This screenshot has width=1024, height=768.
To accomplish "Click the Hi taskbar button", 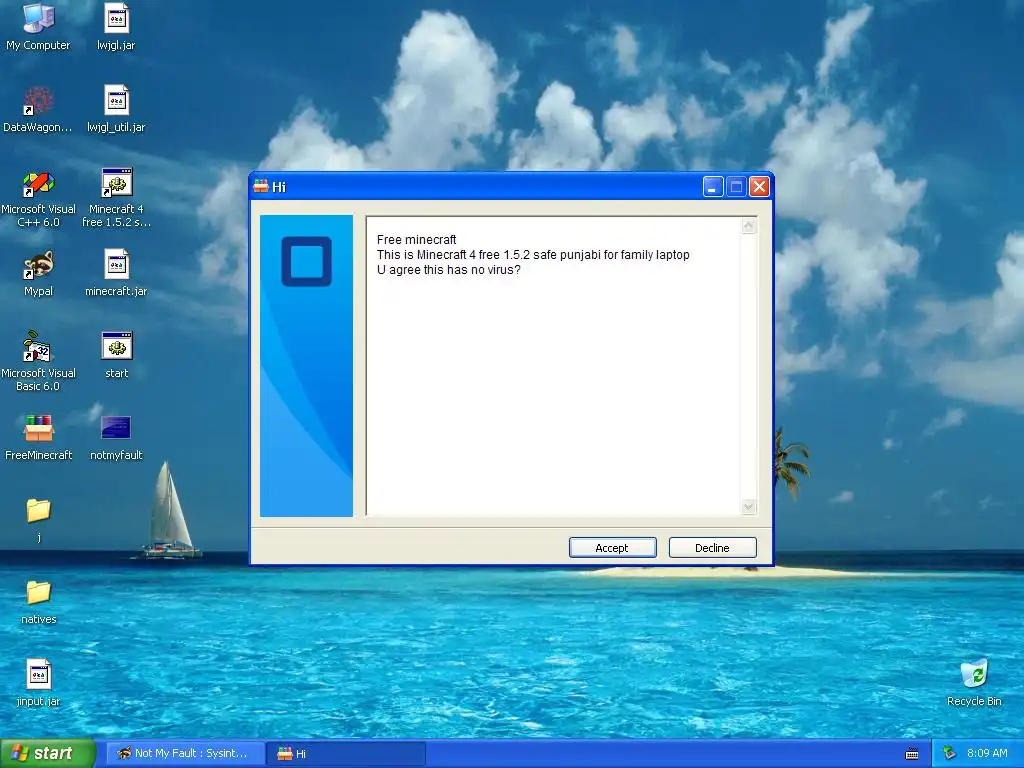I will tap(347, 754).
